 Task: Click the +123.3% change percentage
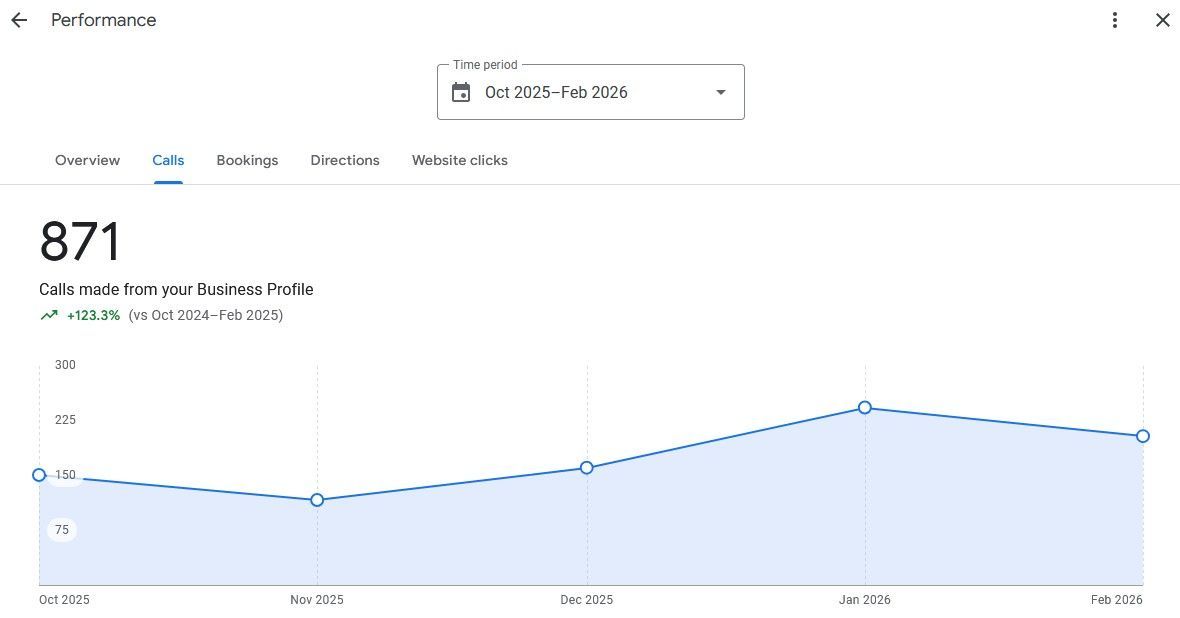pyautogui.click(x=93, y=315)
